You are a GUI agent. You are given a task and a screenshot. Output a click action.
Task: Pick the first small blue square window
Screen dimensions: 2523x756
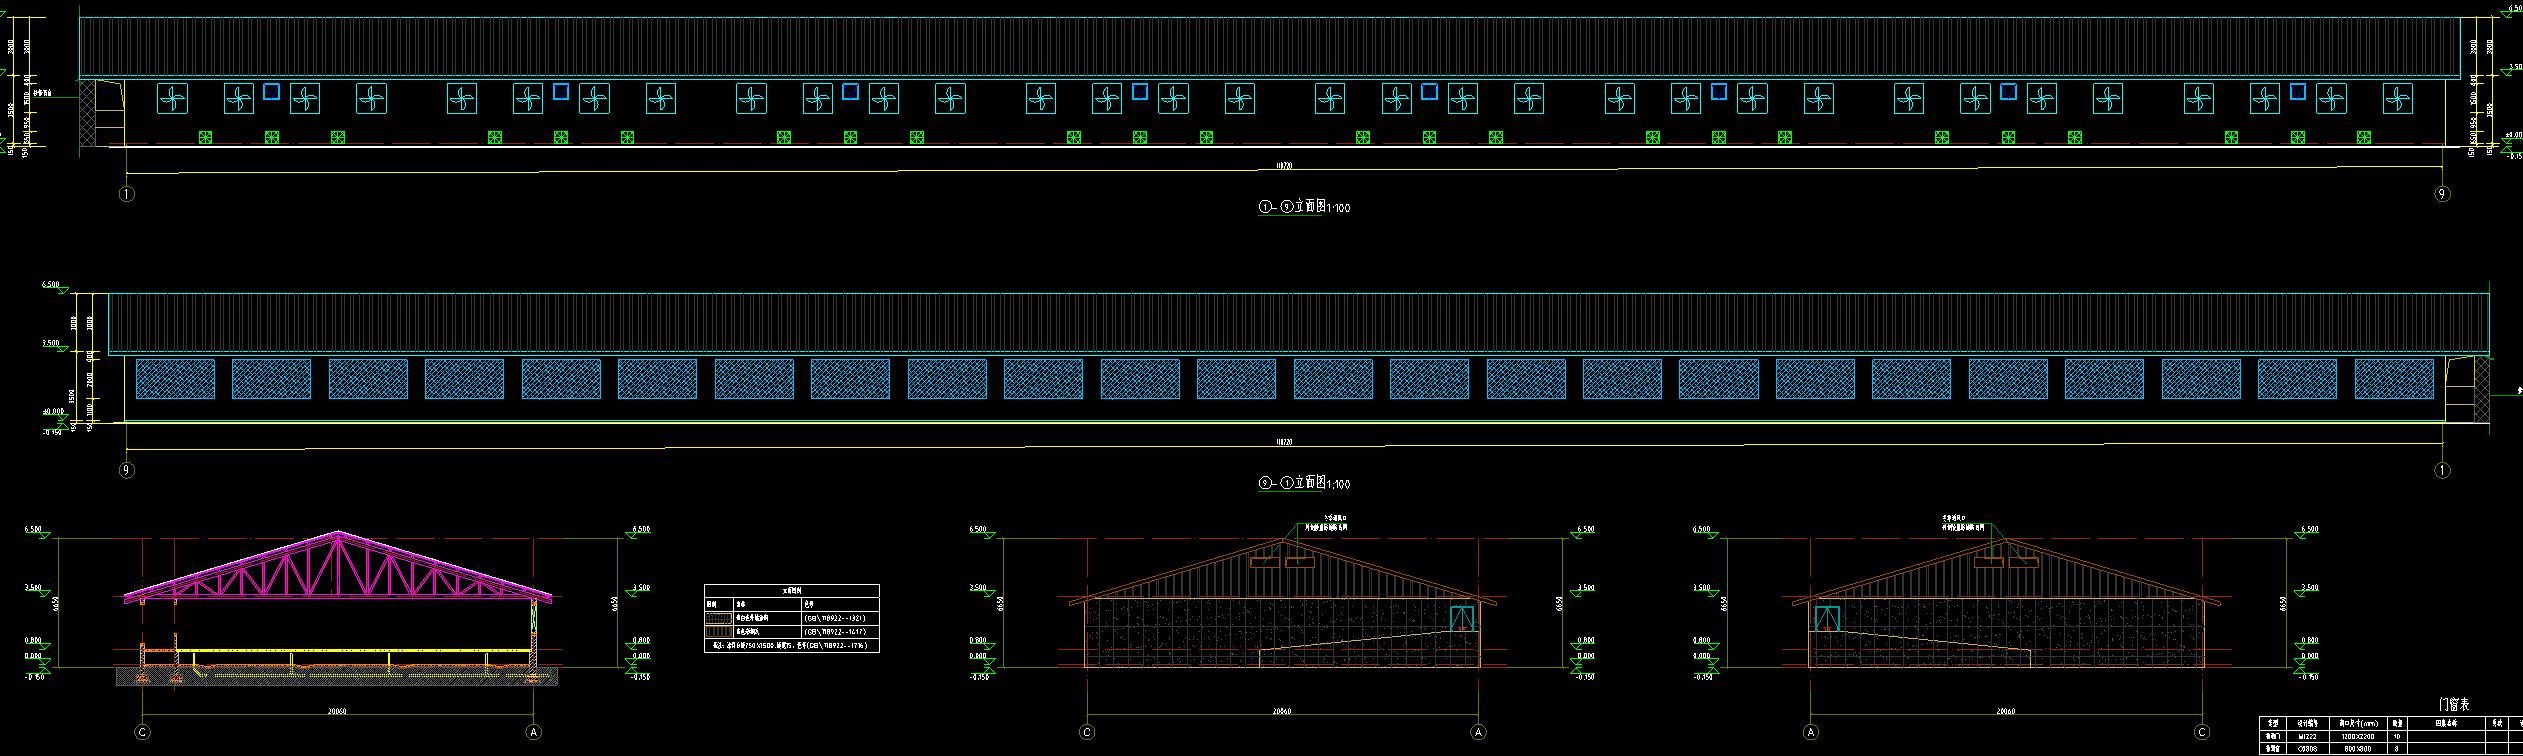click(271, 91)
